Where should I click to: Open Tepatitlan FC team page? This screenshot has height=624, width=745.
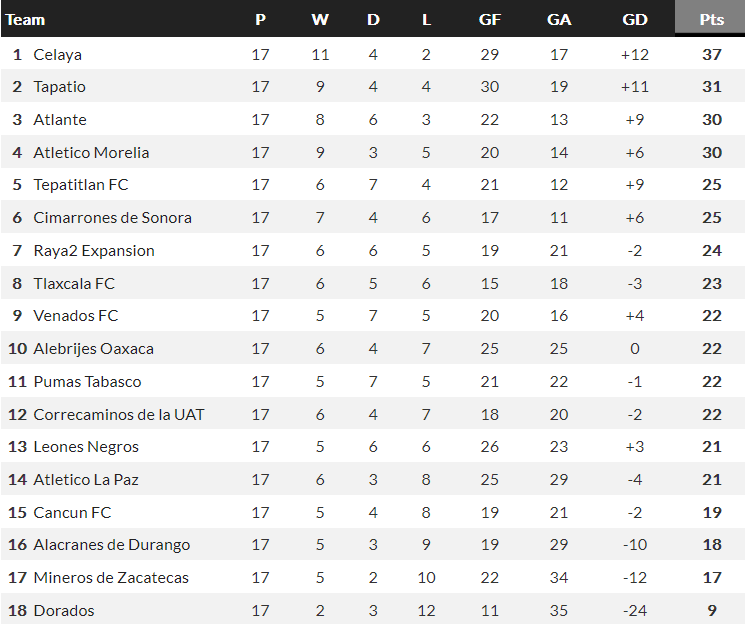[81, 185]
